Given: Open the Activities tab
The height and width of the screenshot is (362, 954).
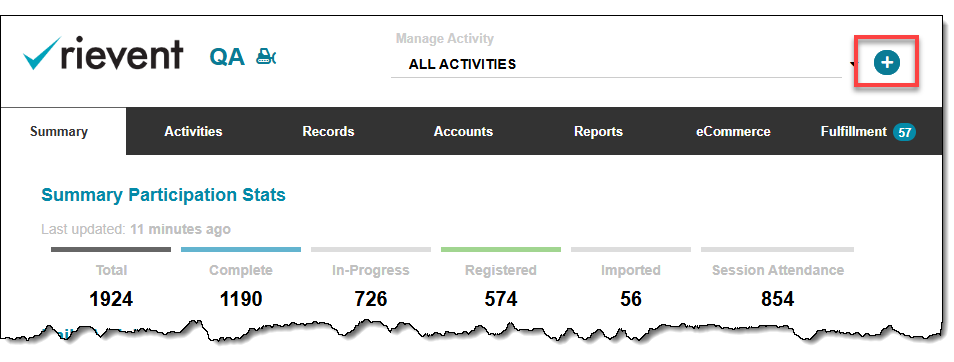Looking at the screenshot, I should click(x=193, y=131).
